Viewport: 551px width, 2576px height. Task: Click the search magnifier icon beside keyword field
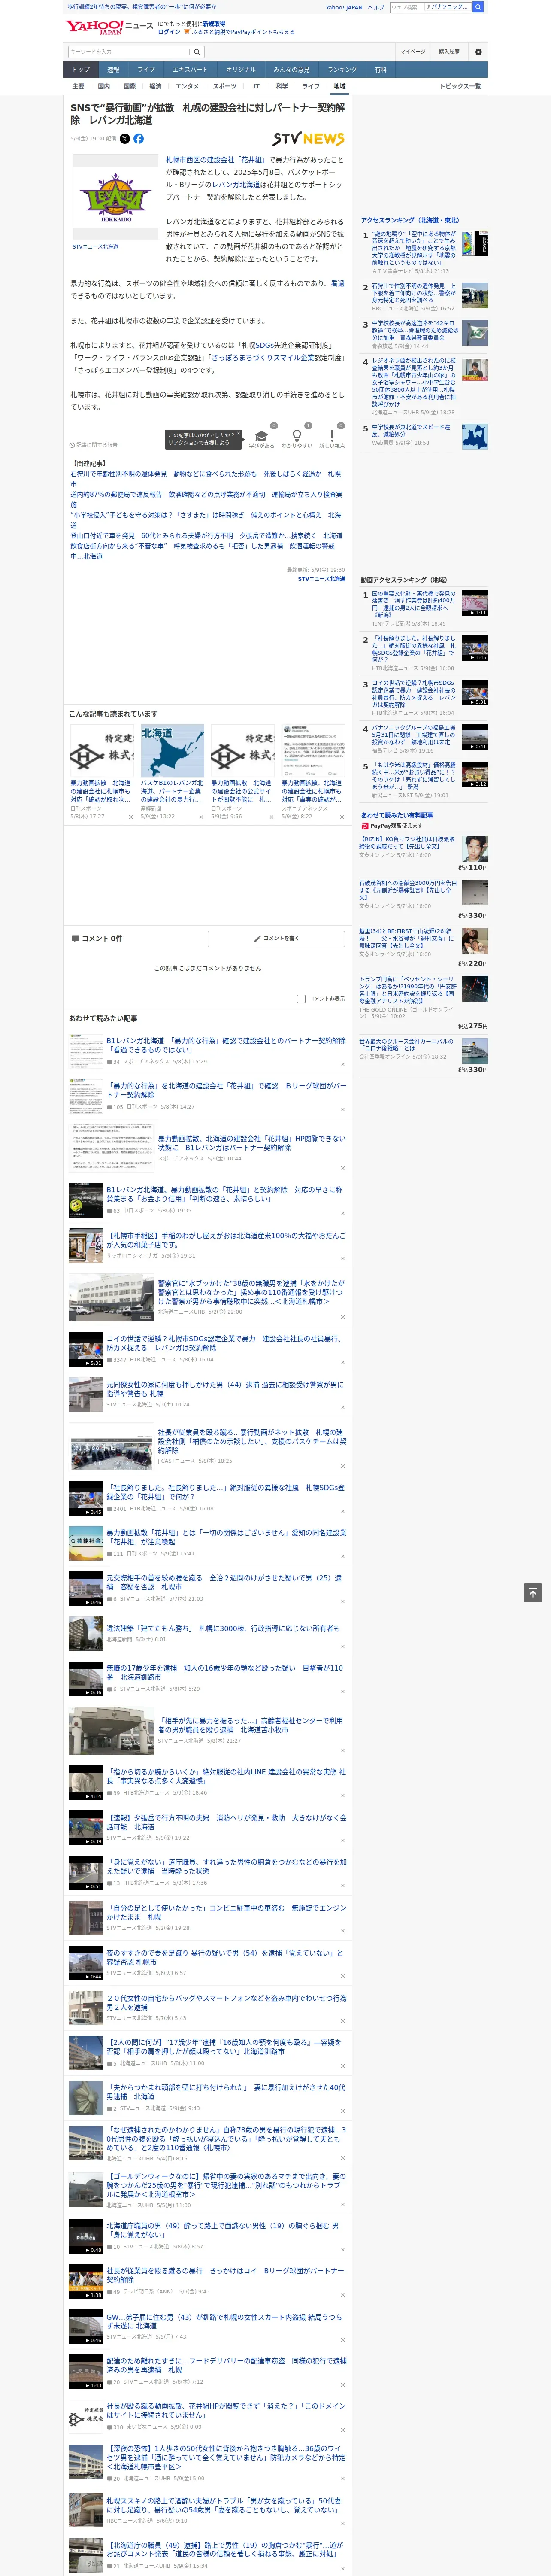pos(197,51)
